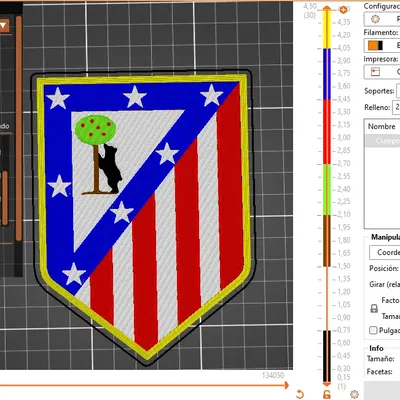Screen dimensions: 400x400
Task: Click the yellow segment of layer slider
Action: [x=327, y=30]
